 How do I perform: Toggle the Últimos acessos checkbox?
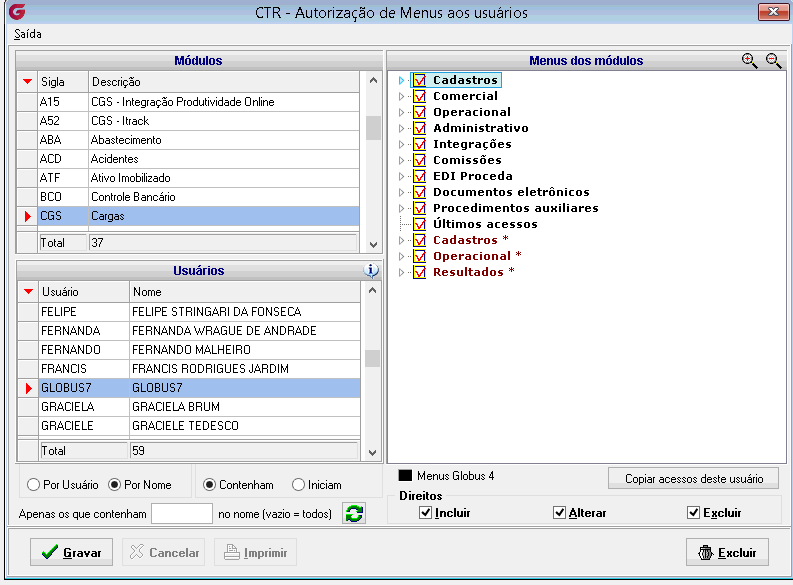click(x=419, y=224)
